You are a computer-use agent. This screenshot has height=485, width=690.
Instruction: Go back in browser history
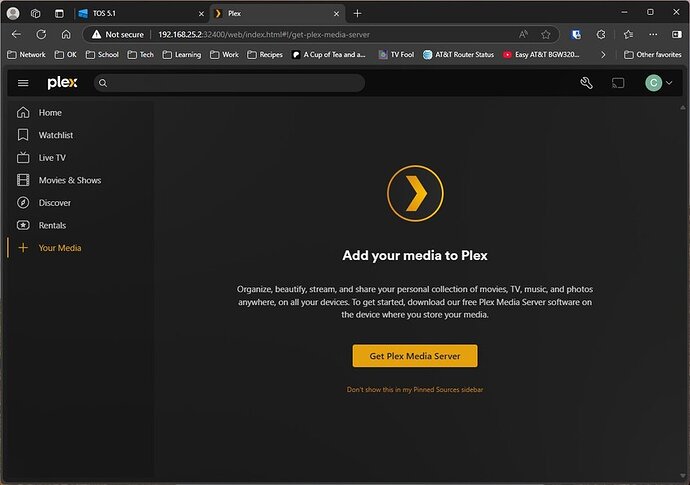[16, 34]
